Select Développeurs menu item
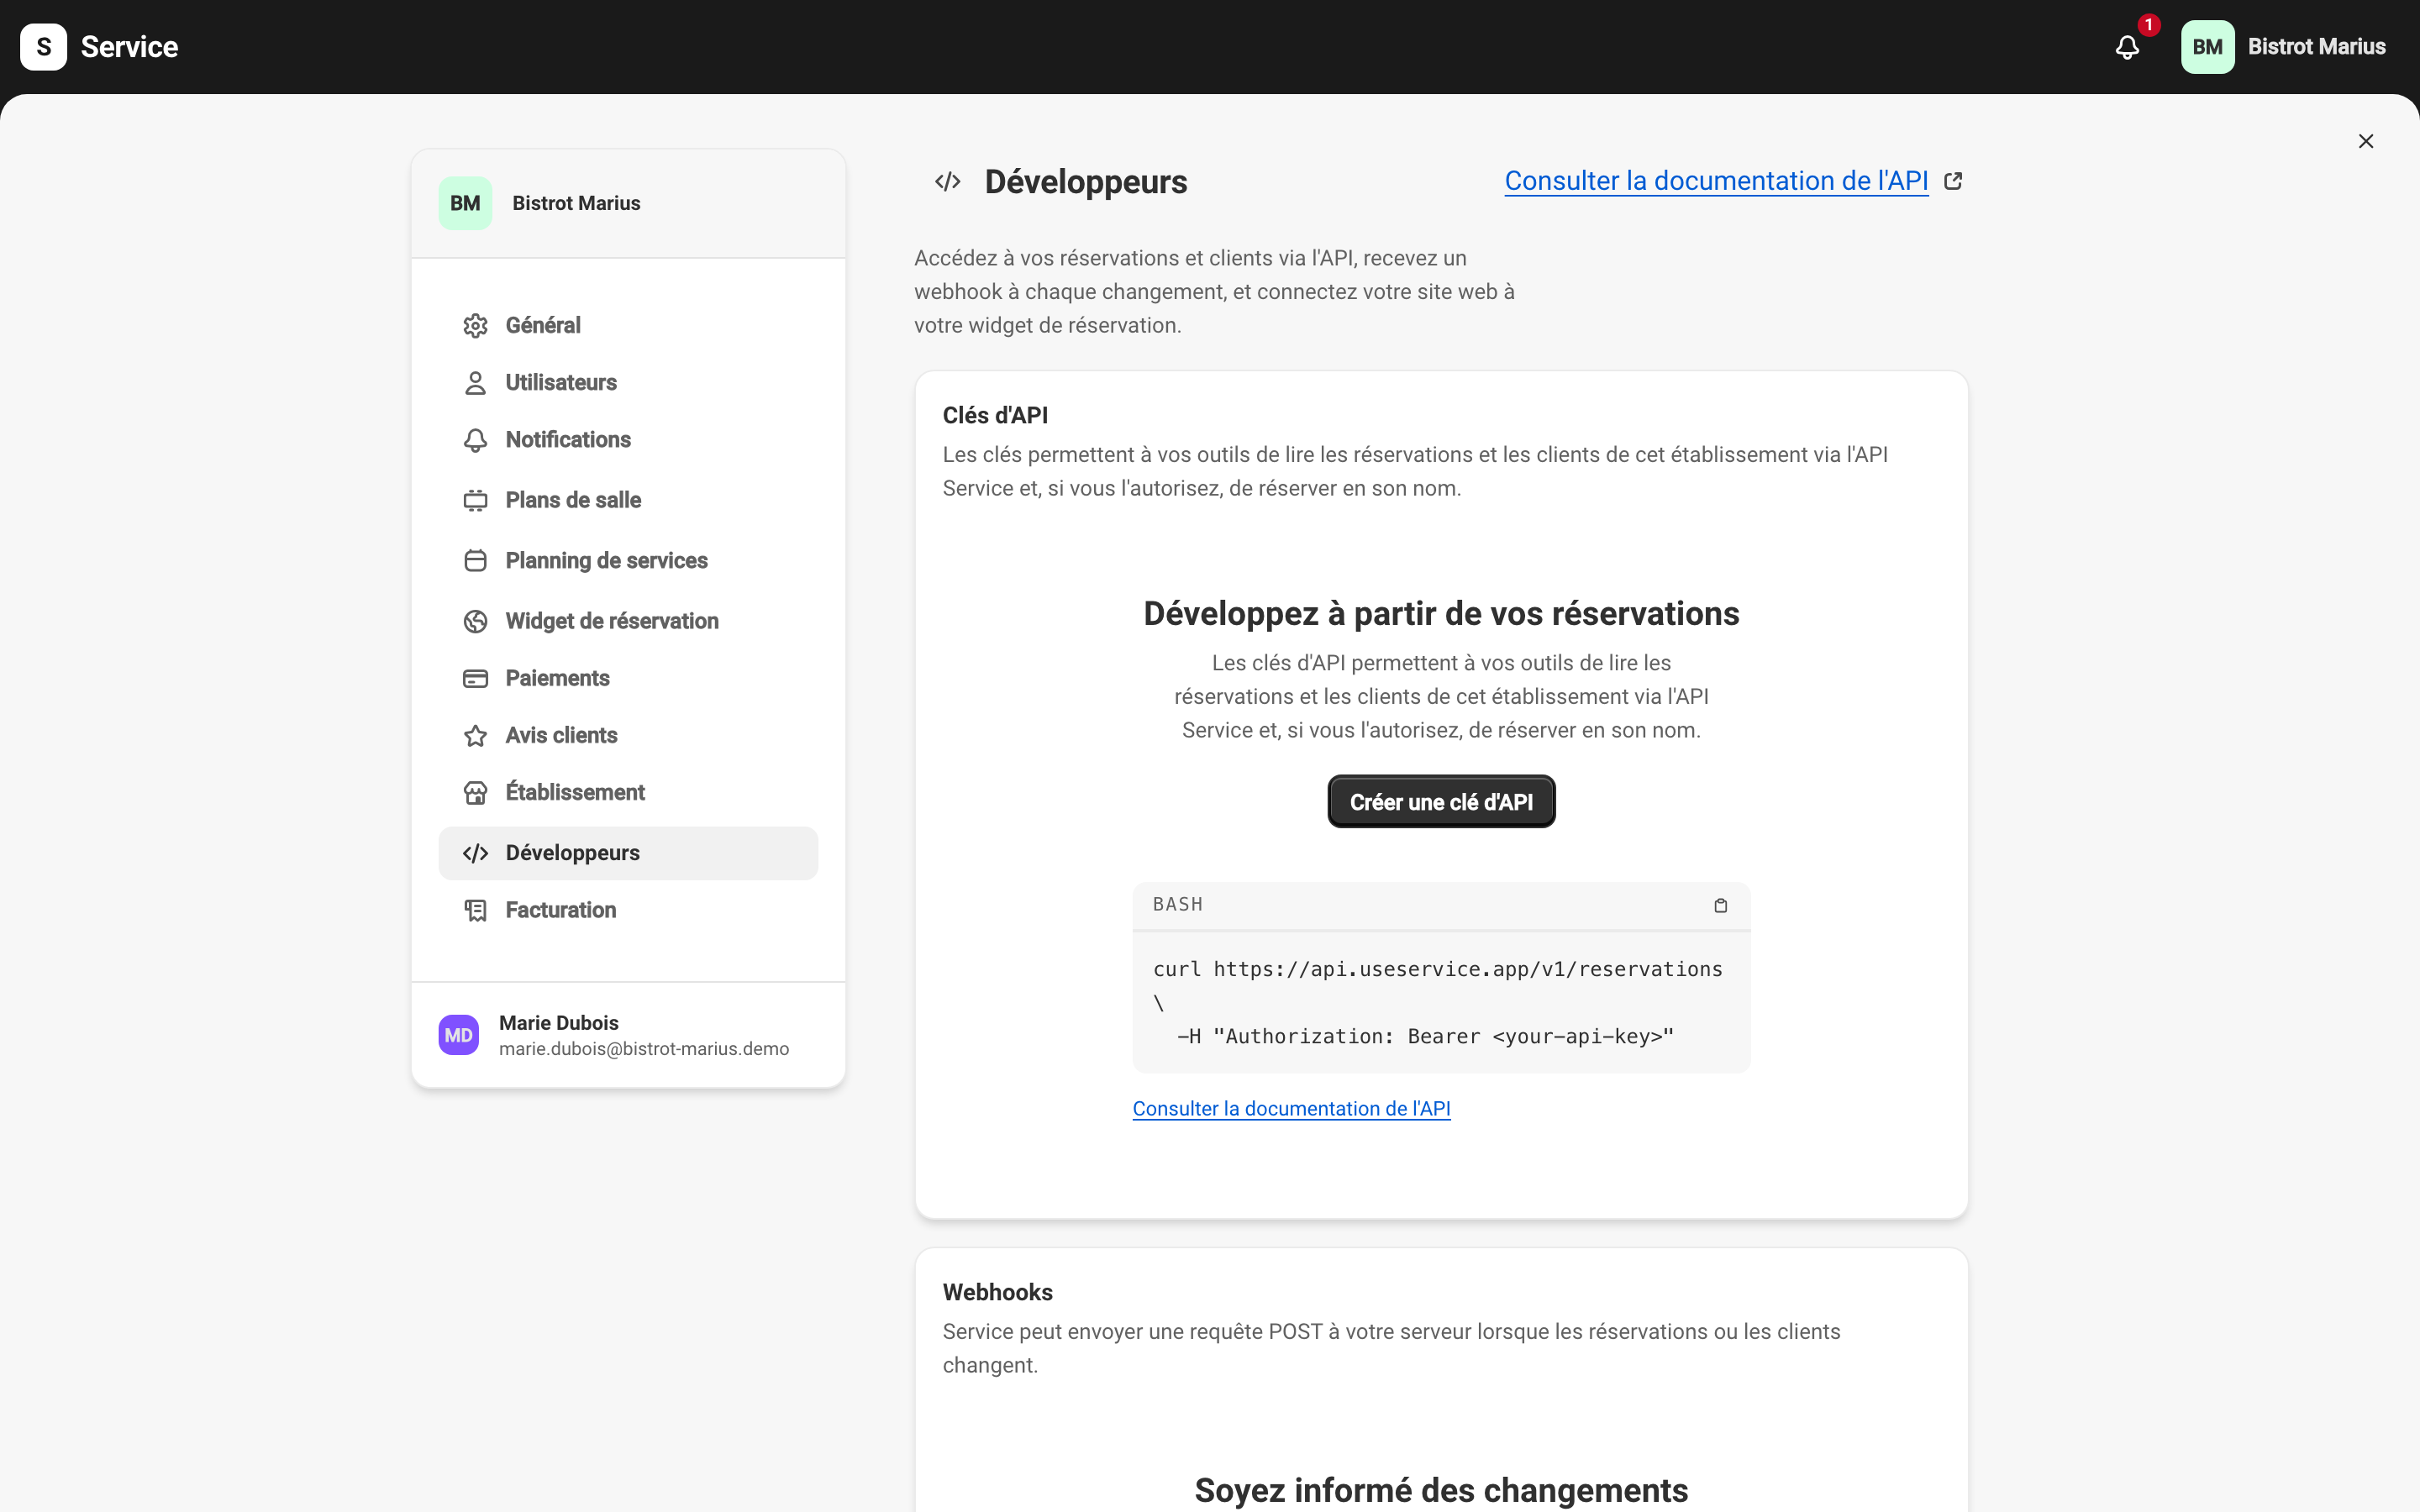 click(628, 853)
